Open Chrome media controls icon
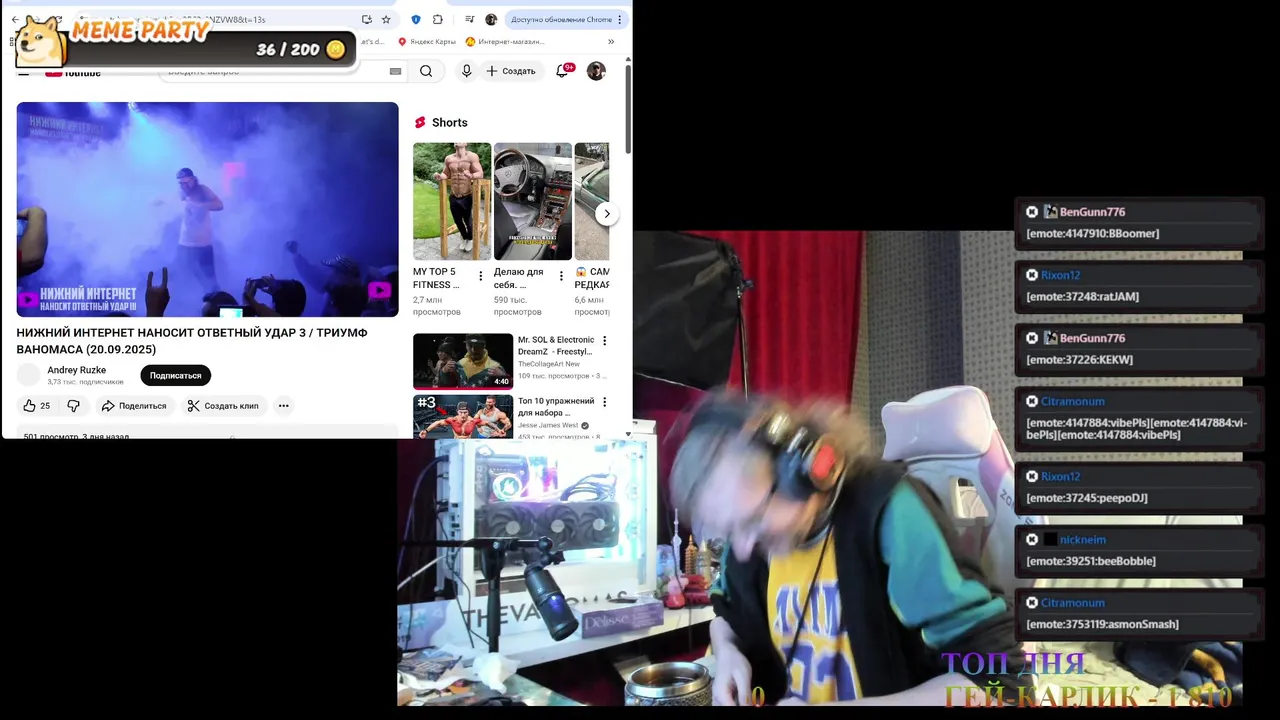1280x720 pixels. pyautogui.click(x=469, y=19)
